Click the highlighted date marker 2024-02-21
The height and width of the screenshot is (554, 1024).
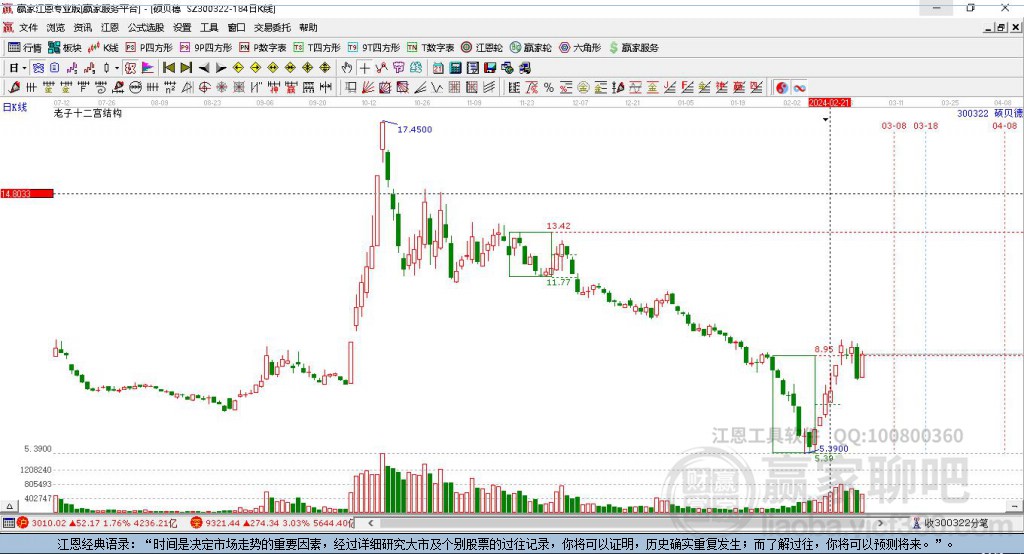coord(829,103)
